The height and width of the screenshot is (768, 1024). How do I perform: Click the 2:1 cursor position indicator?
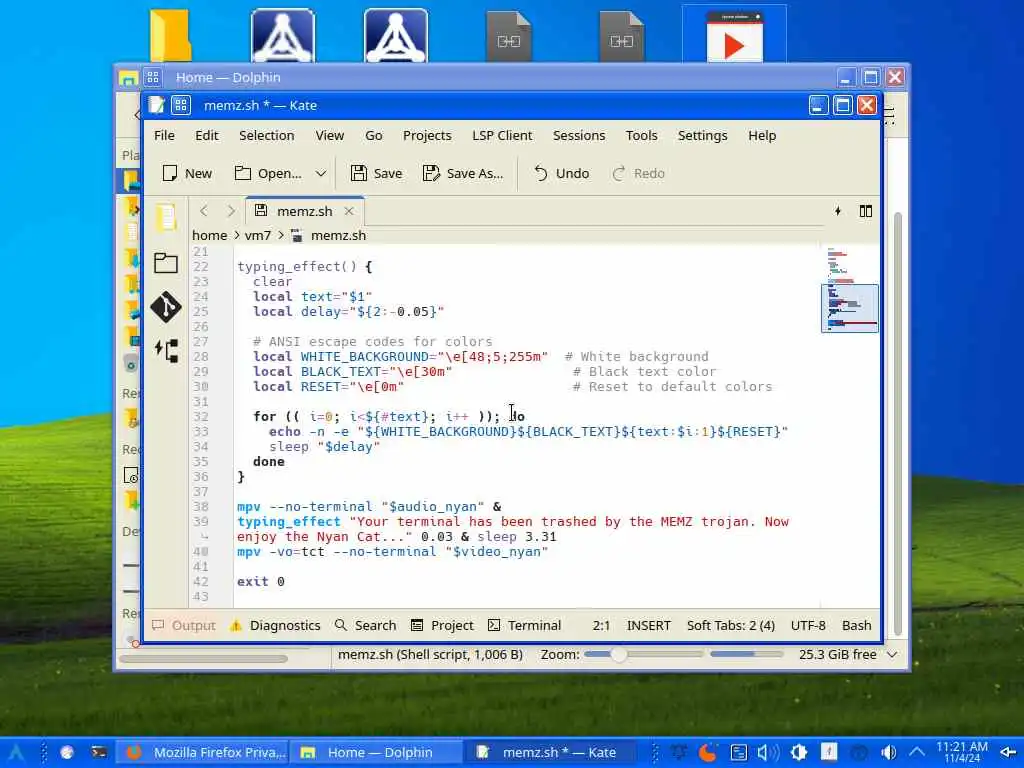601,625
